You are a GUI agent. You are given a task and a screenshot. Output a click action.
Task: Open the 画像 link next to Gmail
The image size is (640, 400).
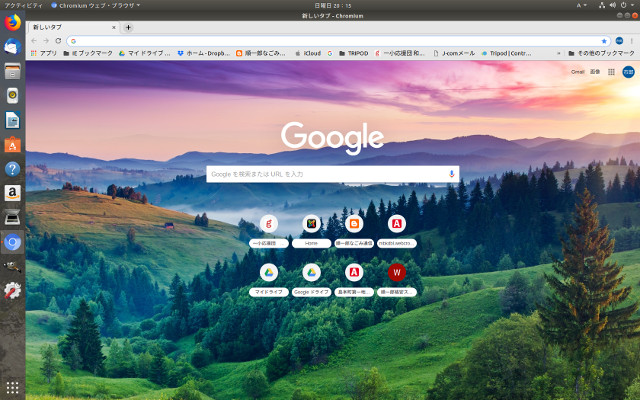point(595,72)
